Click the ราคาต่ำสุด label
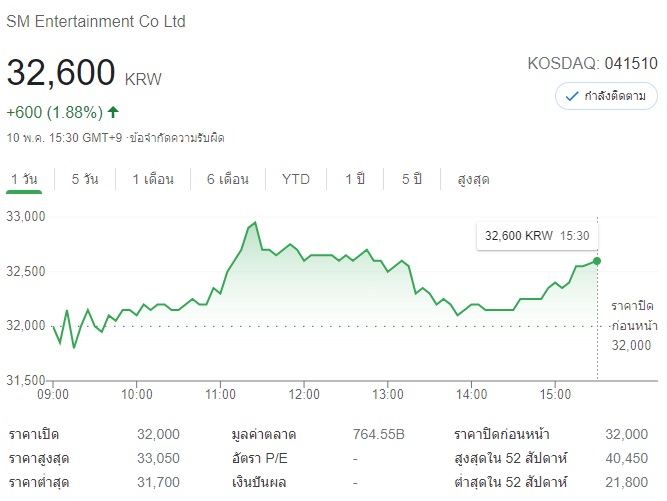Image resolution: width=667 pixels, height=501 pixels. (39, 483)
